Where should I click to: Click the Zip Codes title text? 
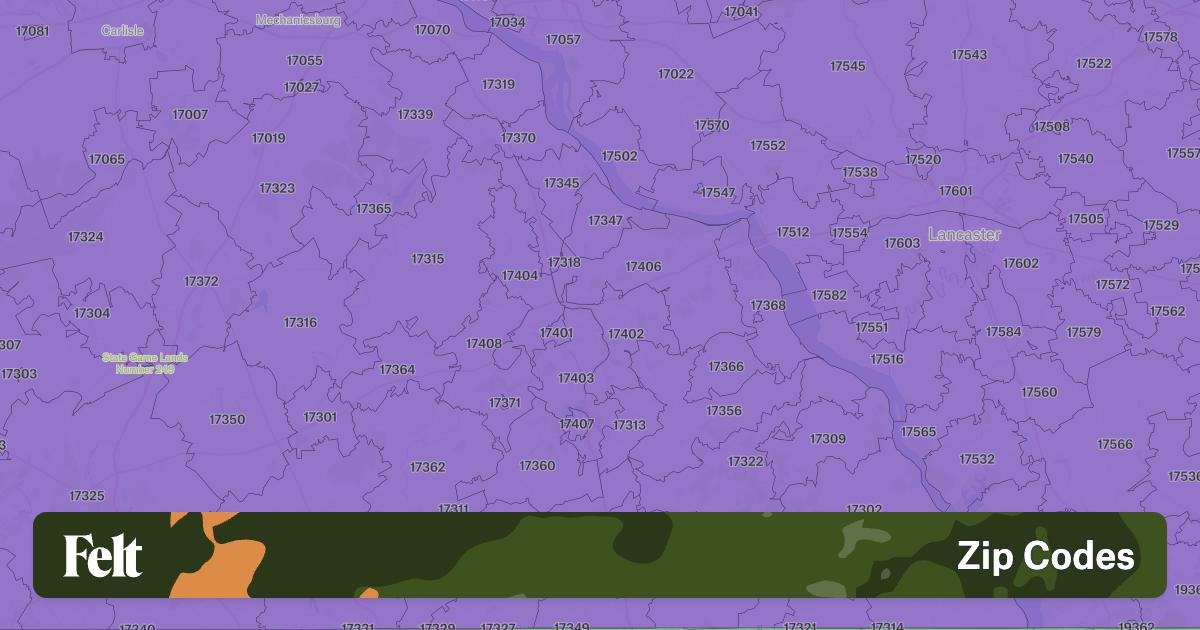tap(1045, 556)
